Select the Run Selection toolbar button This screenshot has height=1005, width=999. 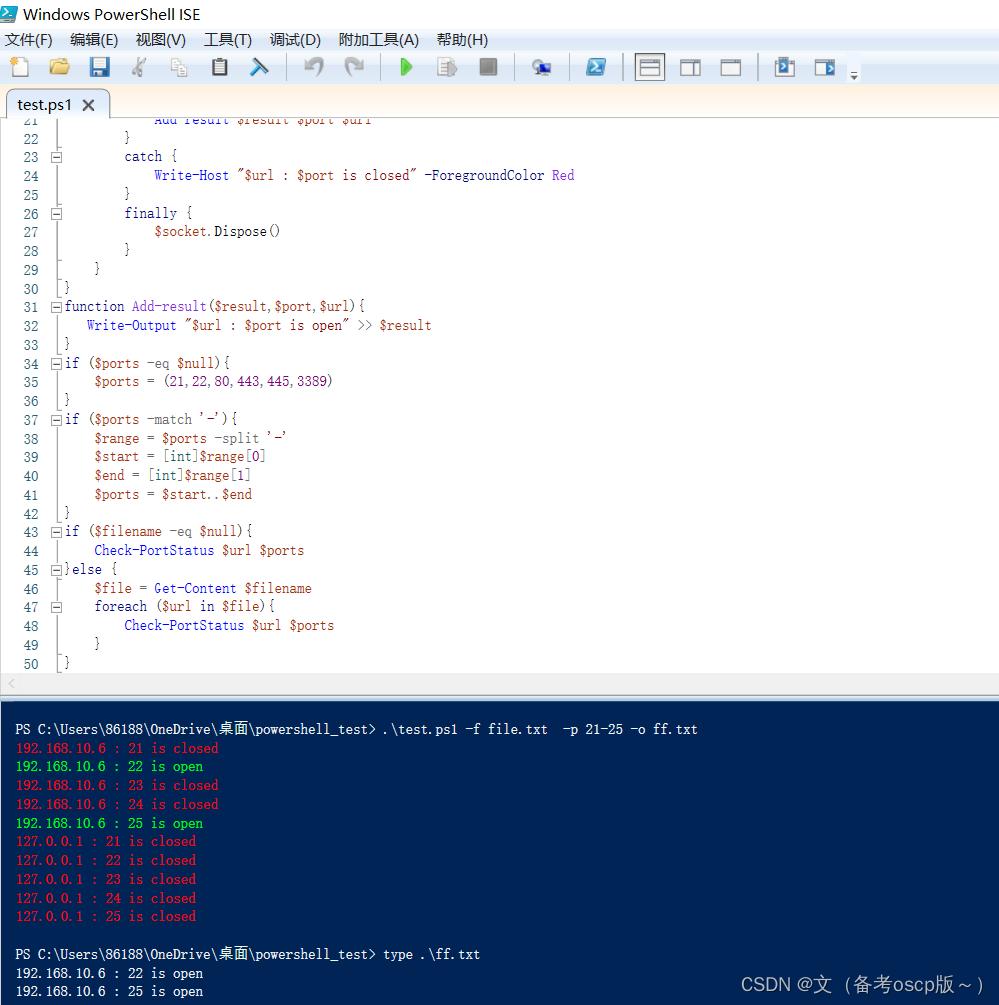click(x=447, y=67)
